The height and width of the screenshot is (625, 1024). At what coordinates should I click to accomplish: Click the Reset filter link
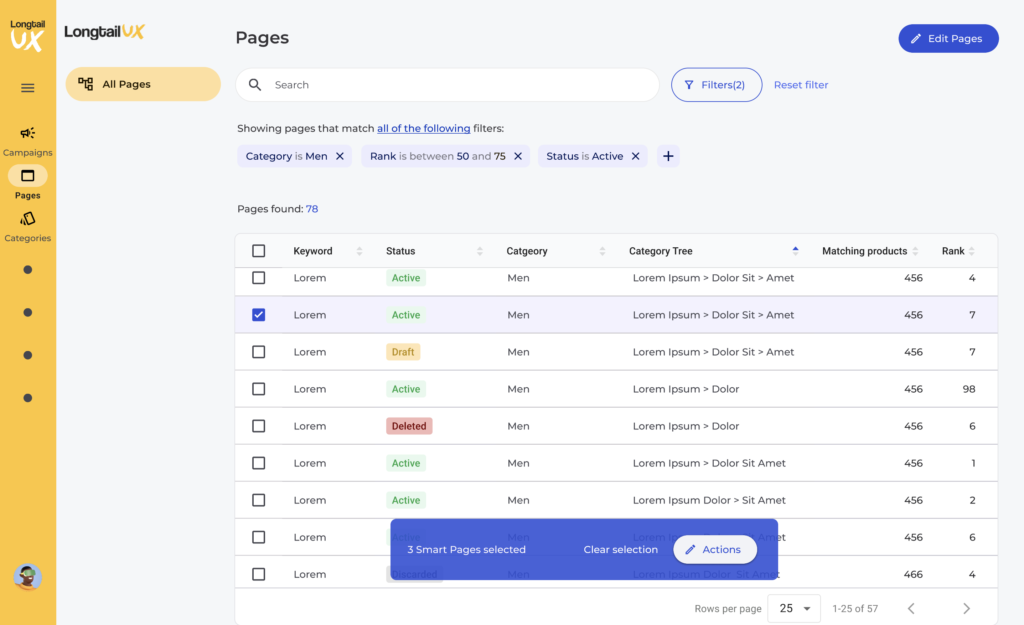801,85
